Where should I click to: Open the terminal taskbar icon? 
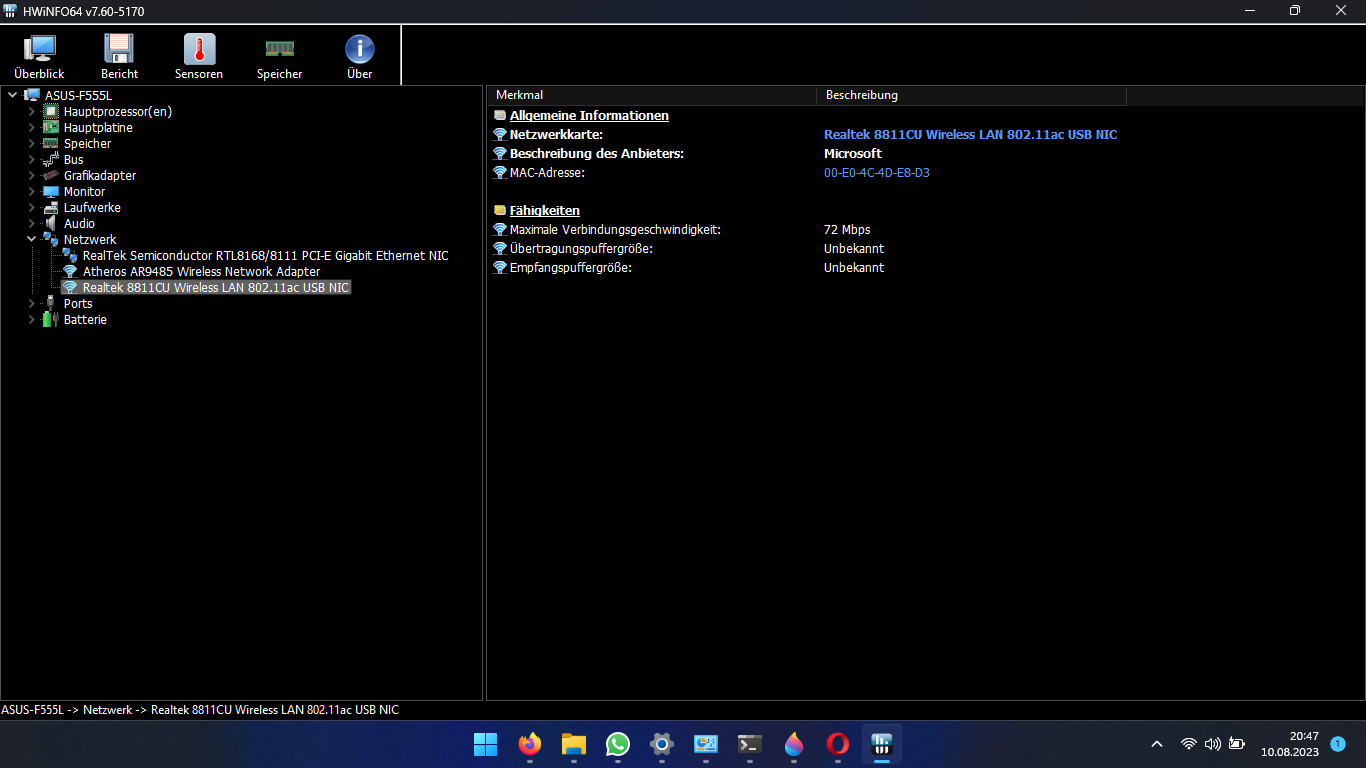tap(750, 744)
